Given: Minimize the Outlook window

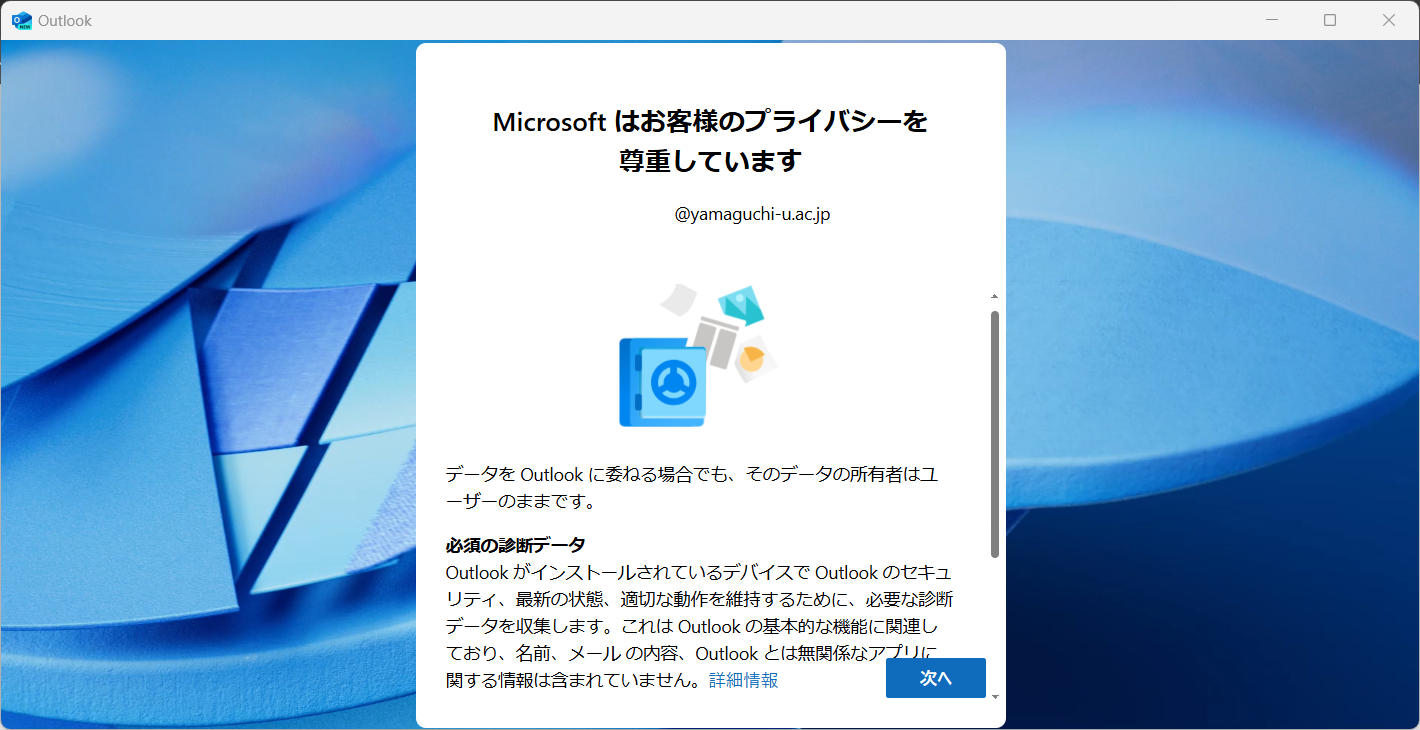Looking at the screenshot, I should [1272, 20].
